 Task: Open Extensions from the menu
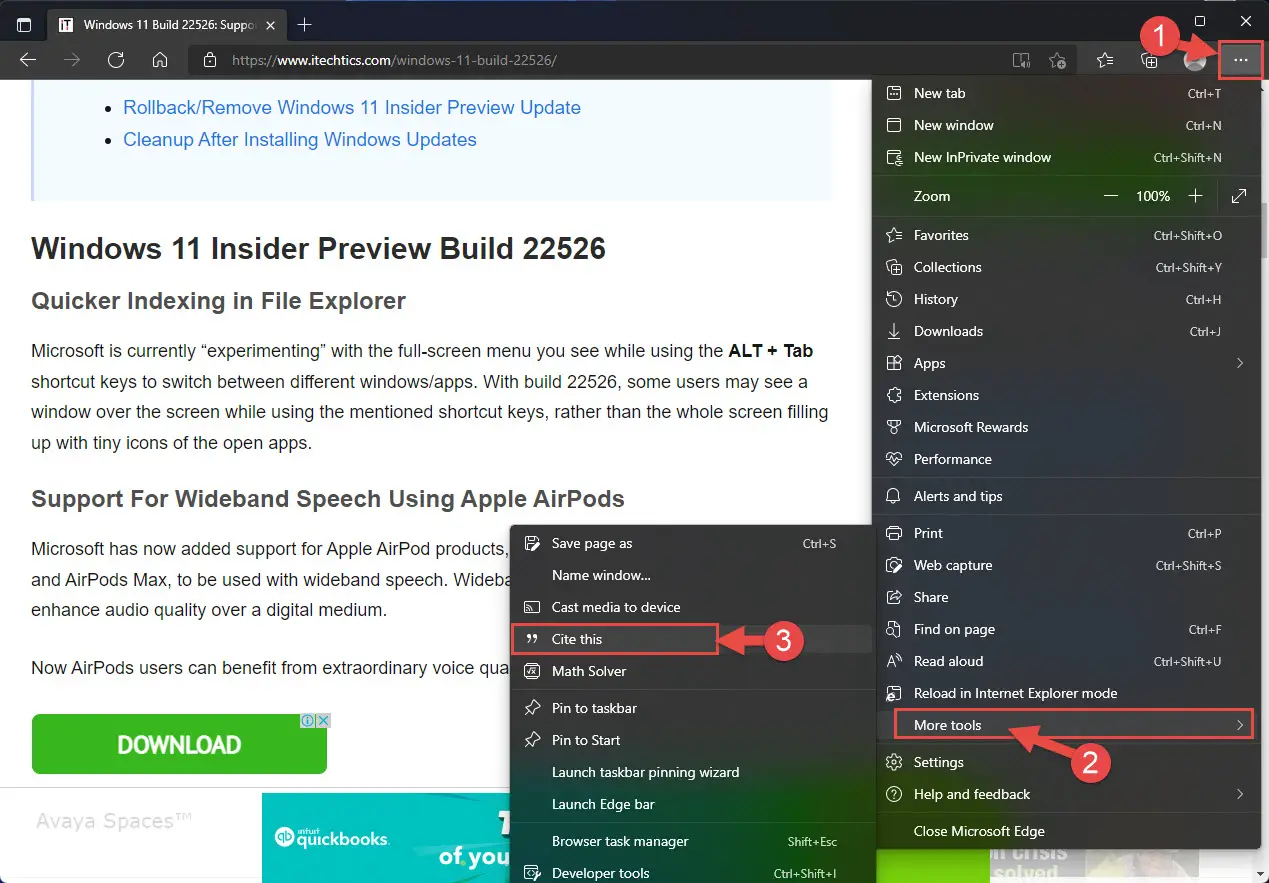point(1065,395)
